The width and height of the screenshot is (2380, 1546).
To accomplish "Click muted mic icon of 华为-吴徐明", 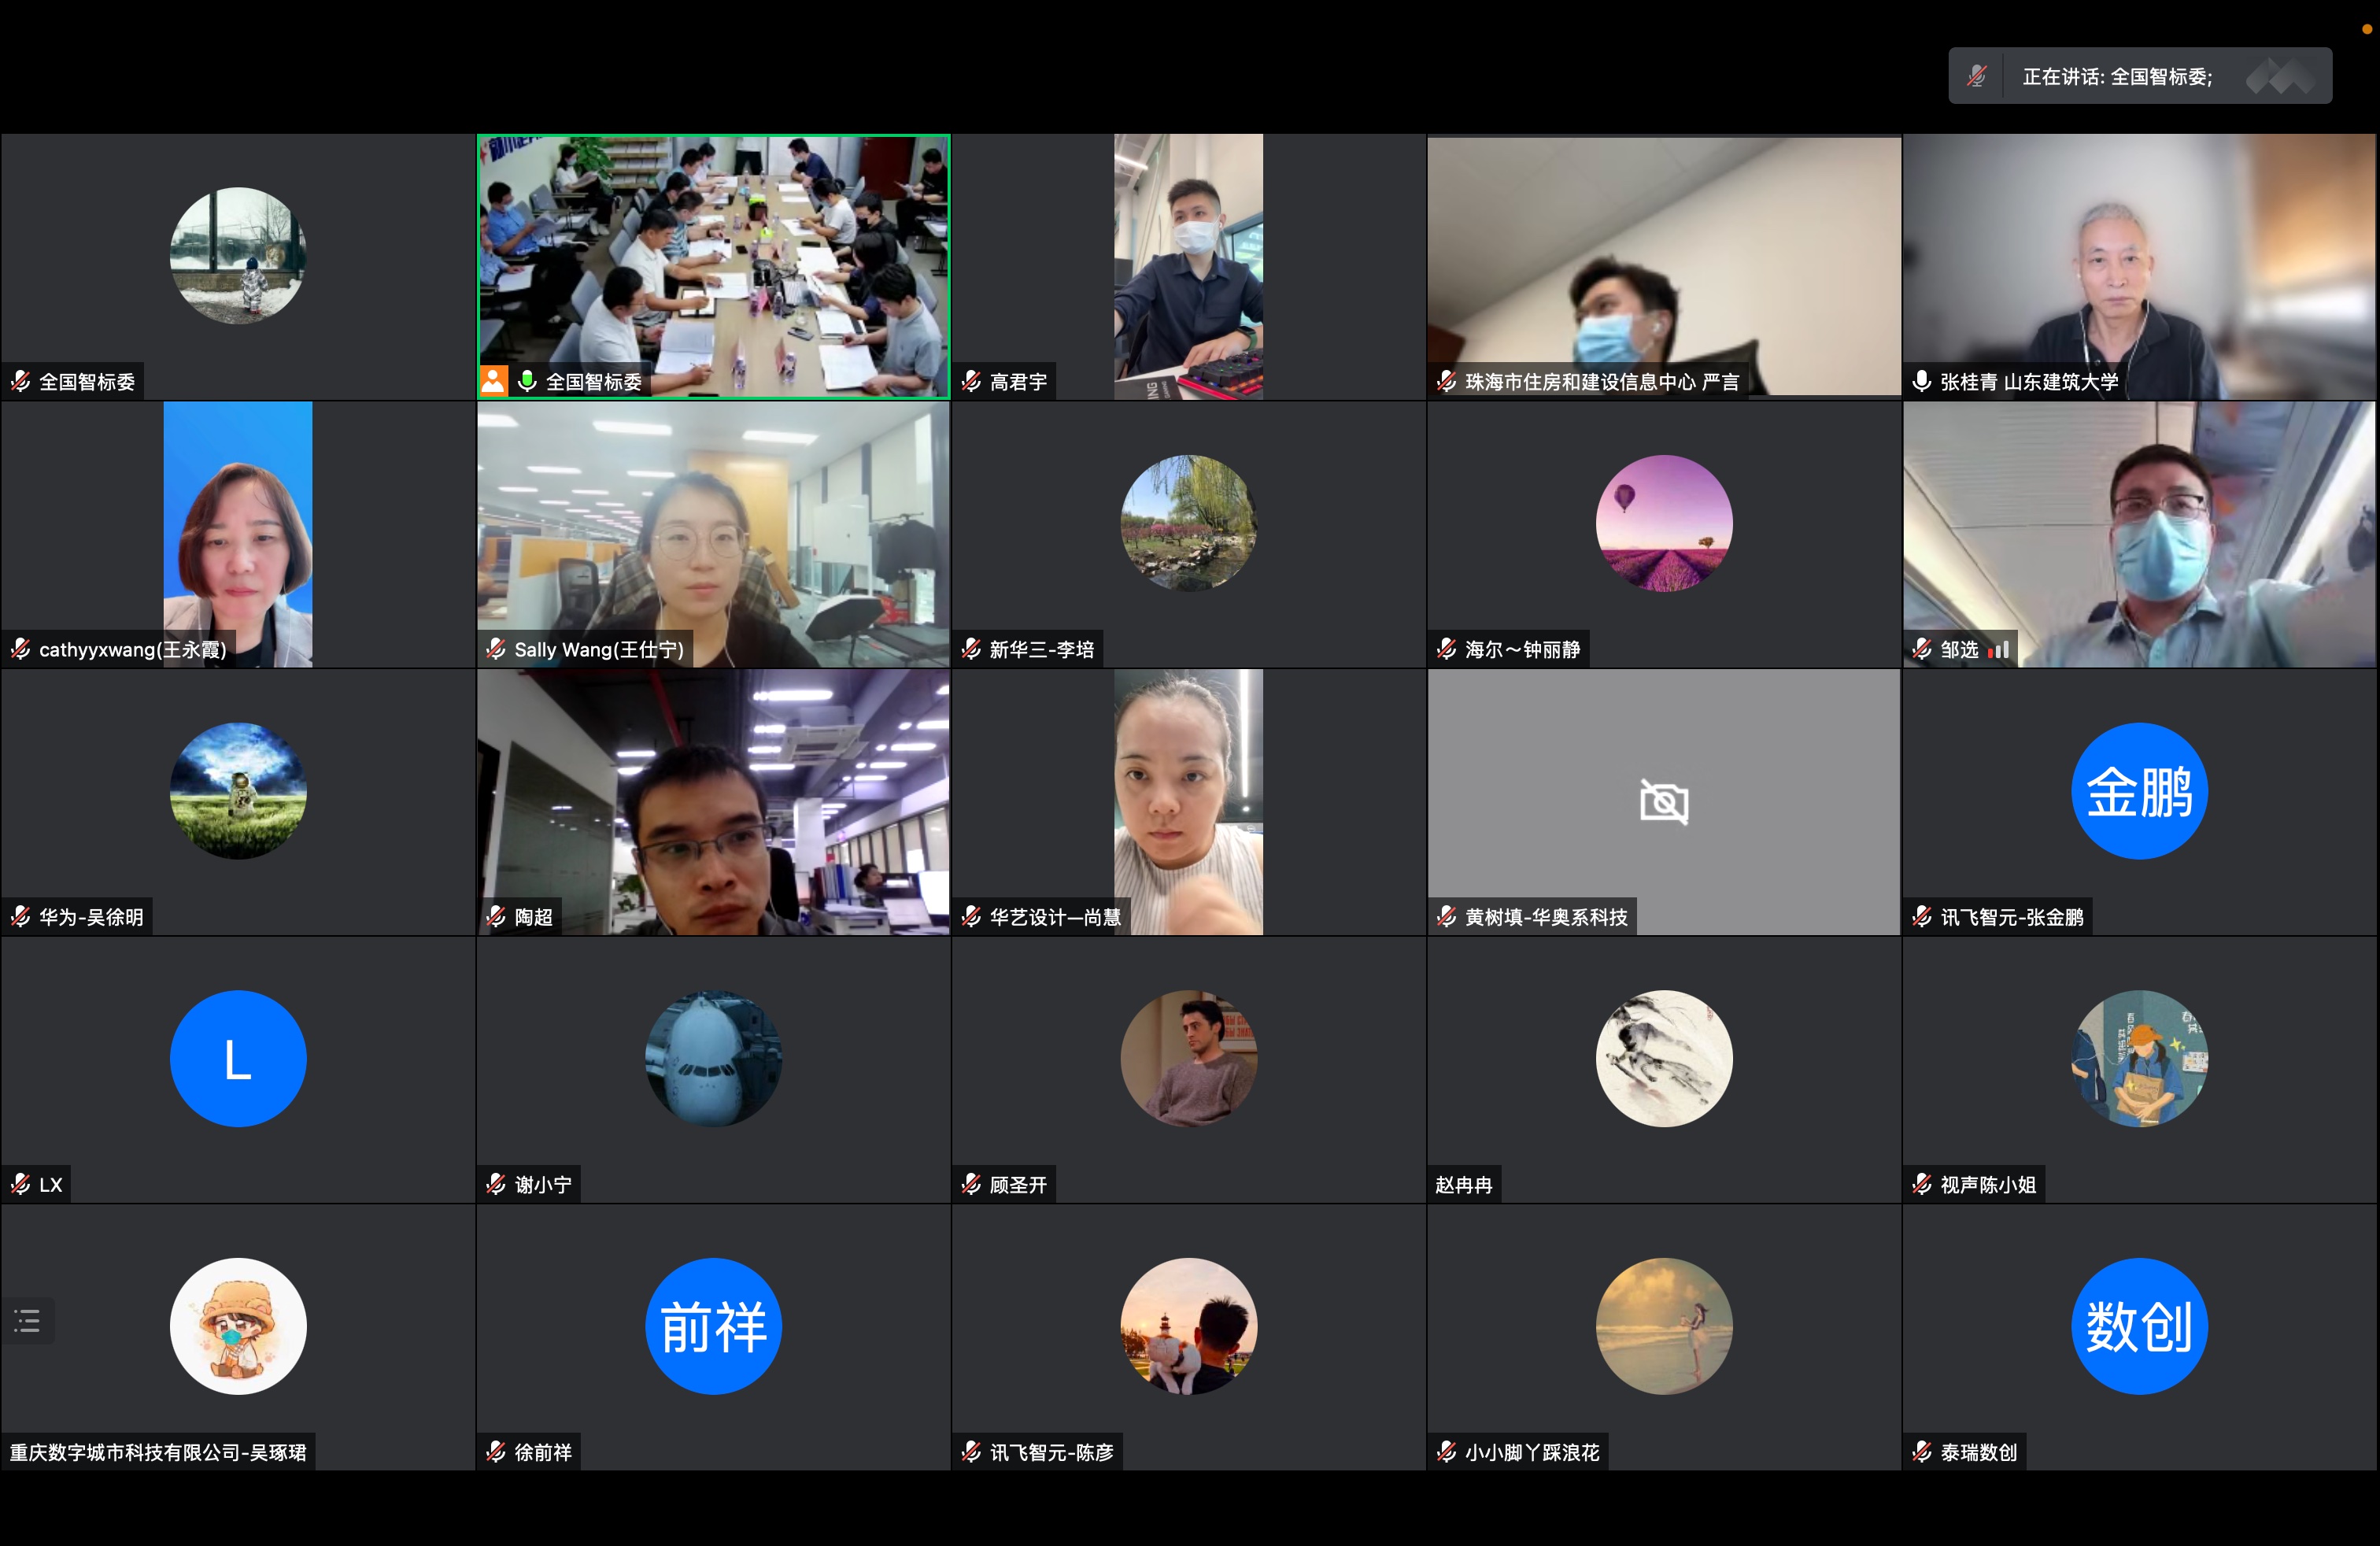I will point(21,916).
